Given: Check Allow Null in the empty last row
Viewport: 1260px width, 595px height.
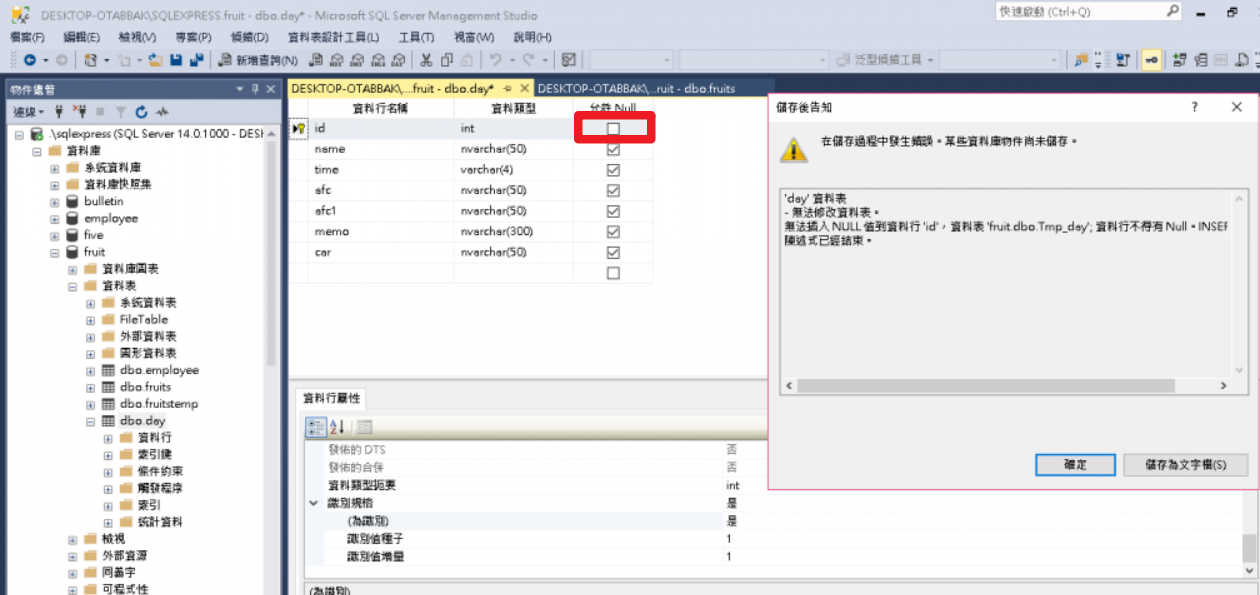Looking at the screenshot, I should tap(613, 273).
